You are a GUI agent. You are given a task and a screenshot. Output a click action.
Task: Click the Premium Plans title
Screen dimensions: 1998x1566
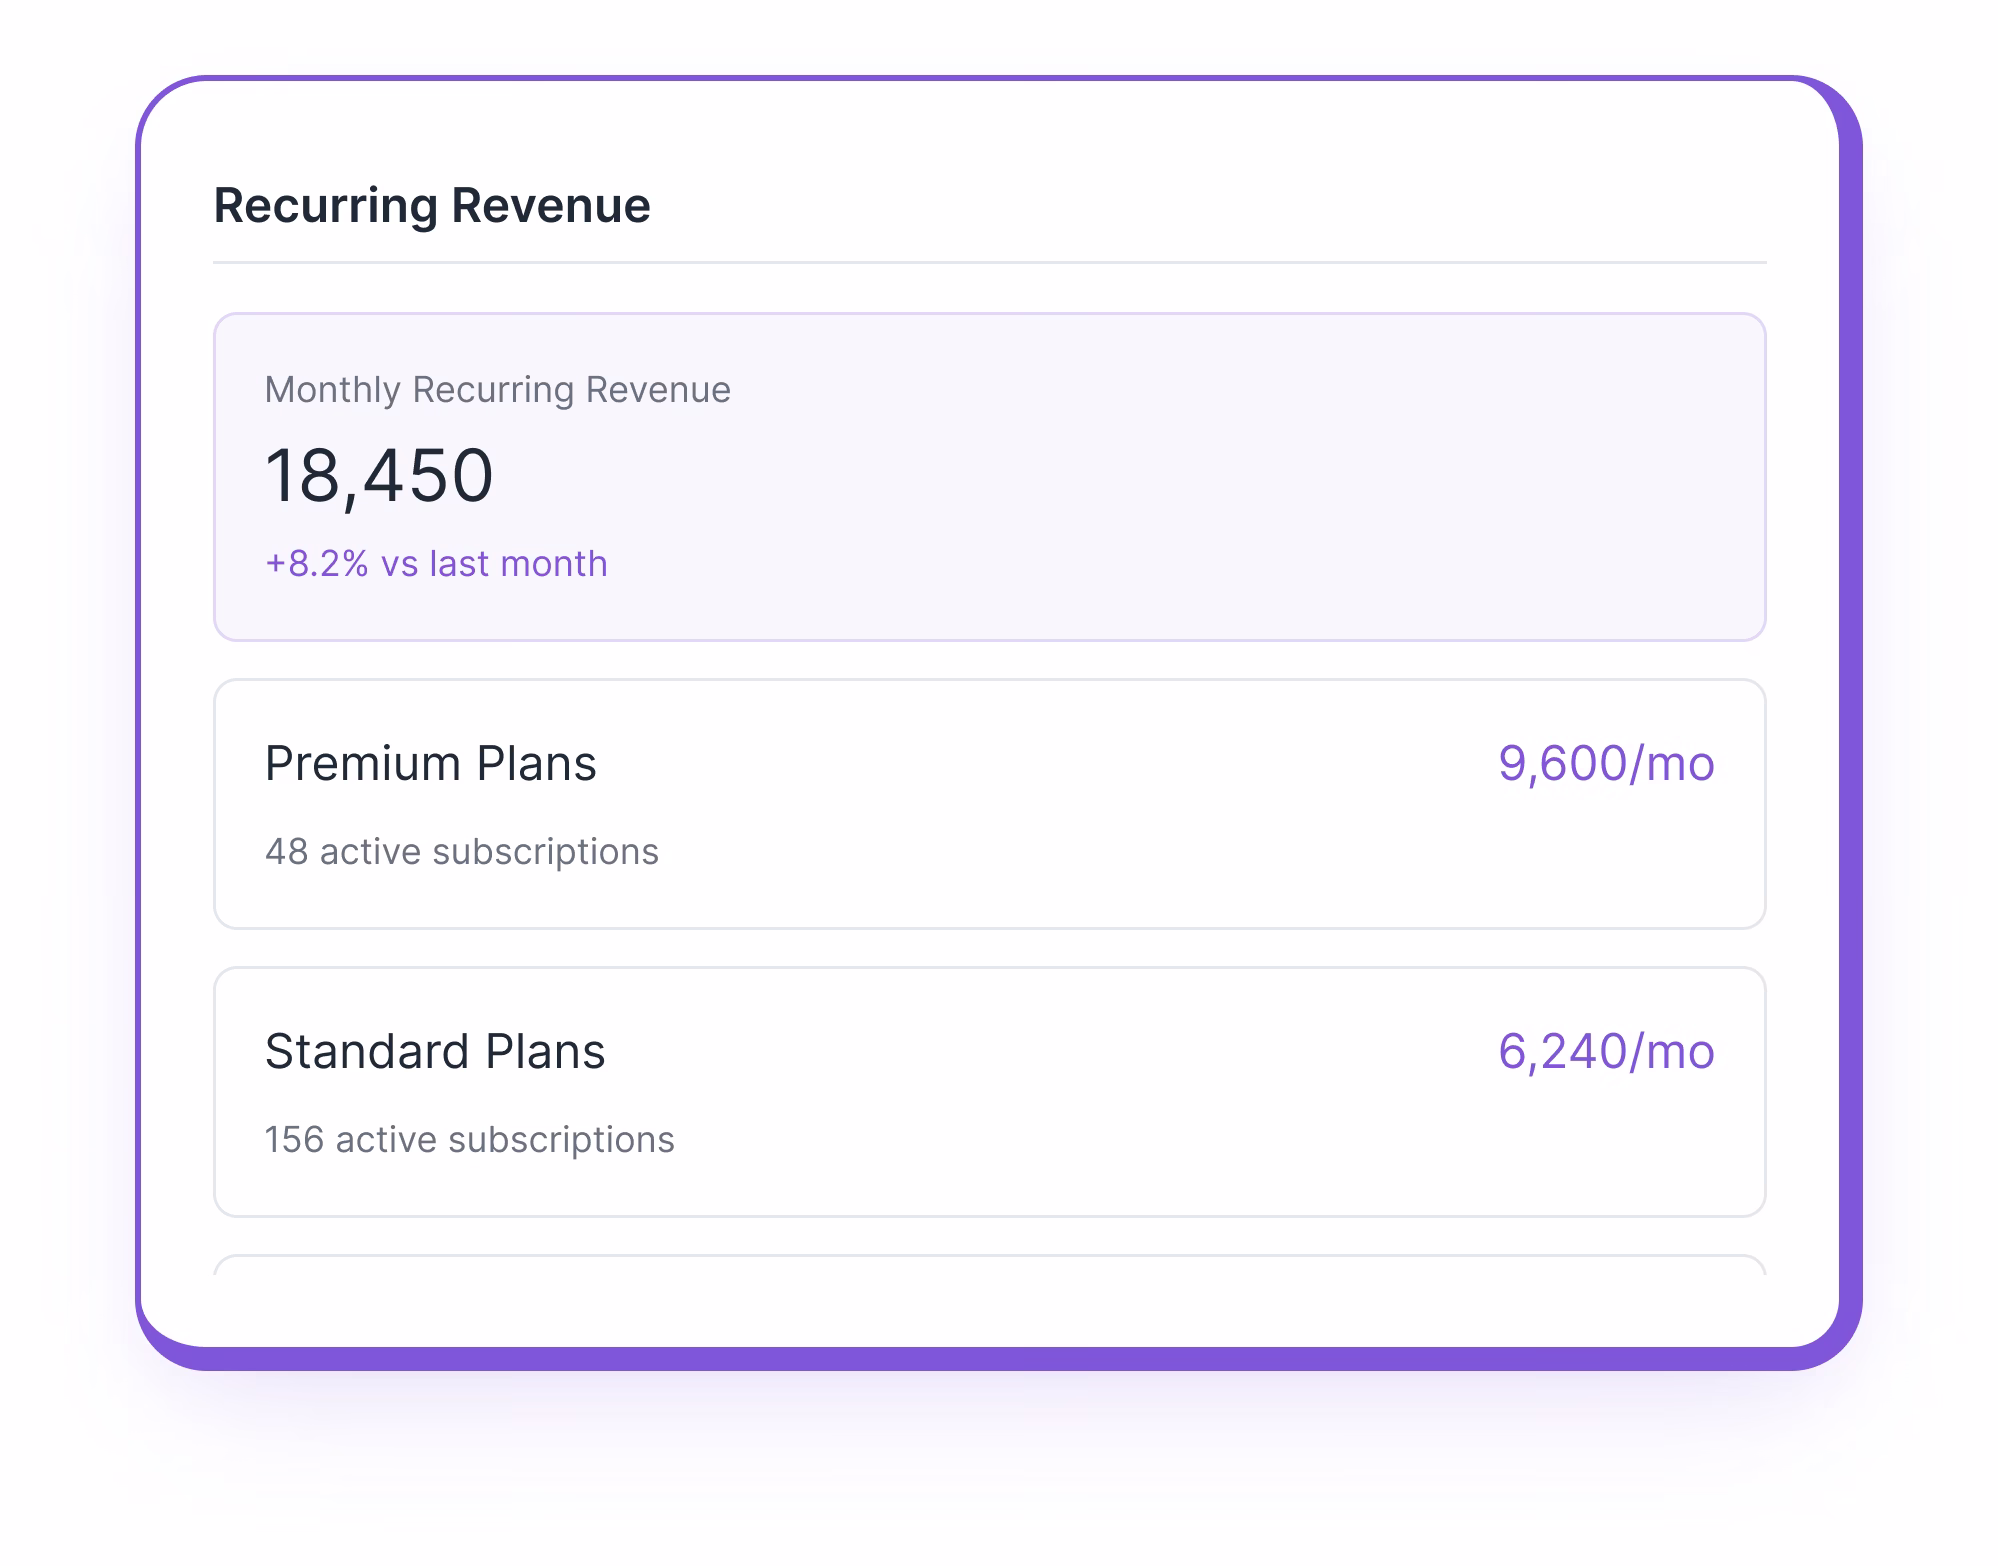430,763
